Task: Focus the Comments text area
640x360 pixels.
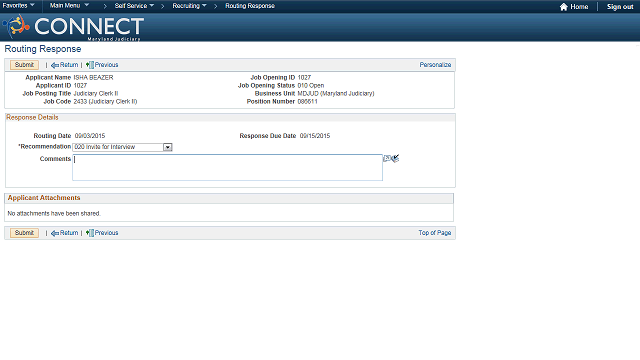Action: [227, 167]
